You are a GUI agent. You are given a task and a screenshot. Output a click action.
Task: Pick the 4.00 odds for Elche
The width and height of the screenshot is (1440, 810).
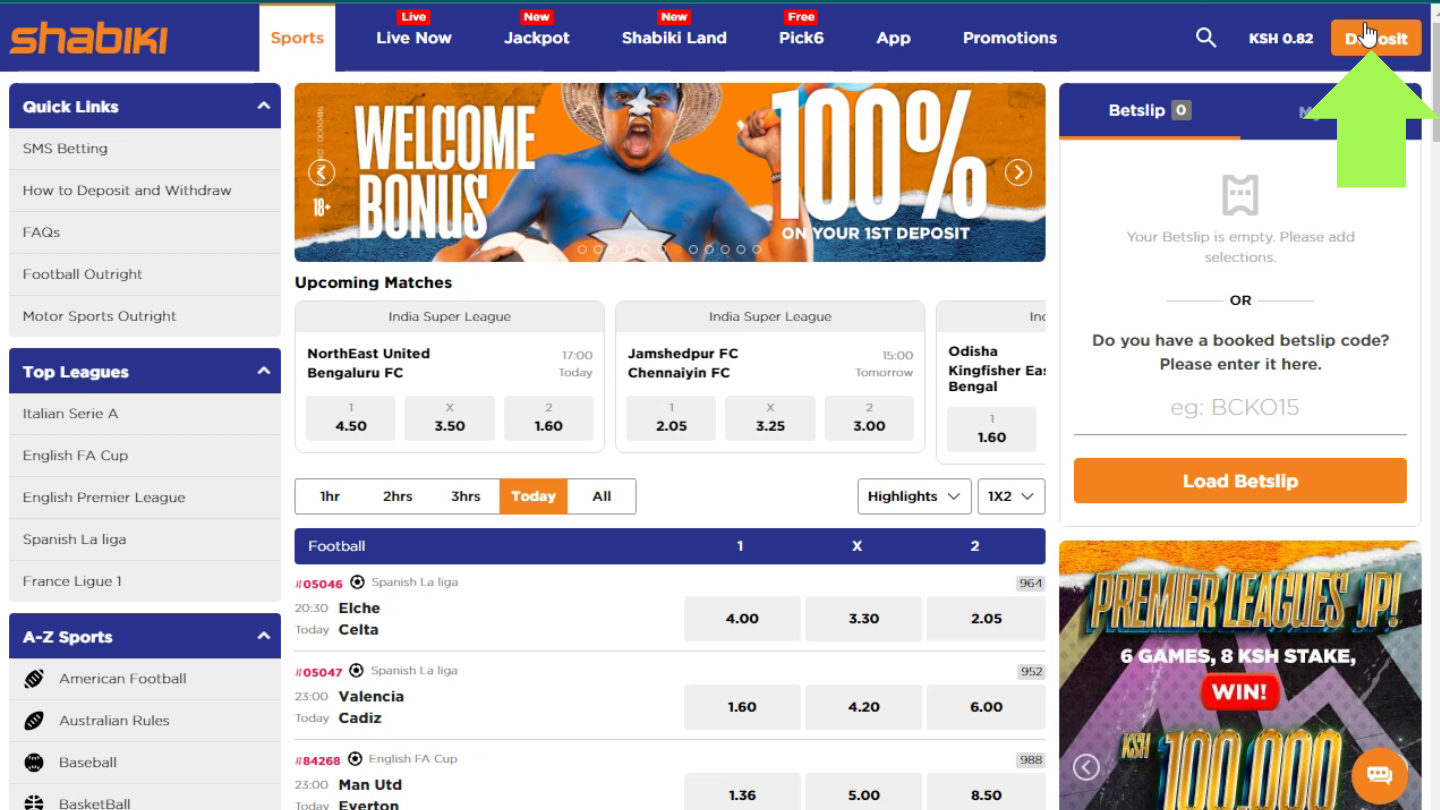[742, 619]
